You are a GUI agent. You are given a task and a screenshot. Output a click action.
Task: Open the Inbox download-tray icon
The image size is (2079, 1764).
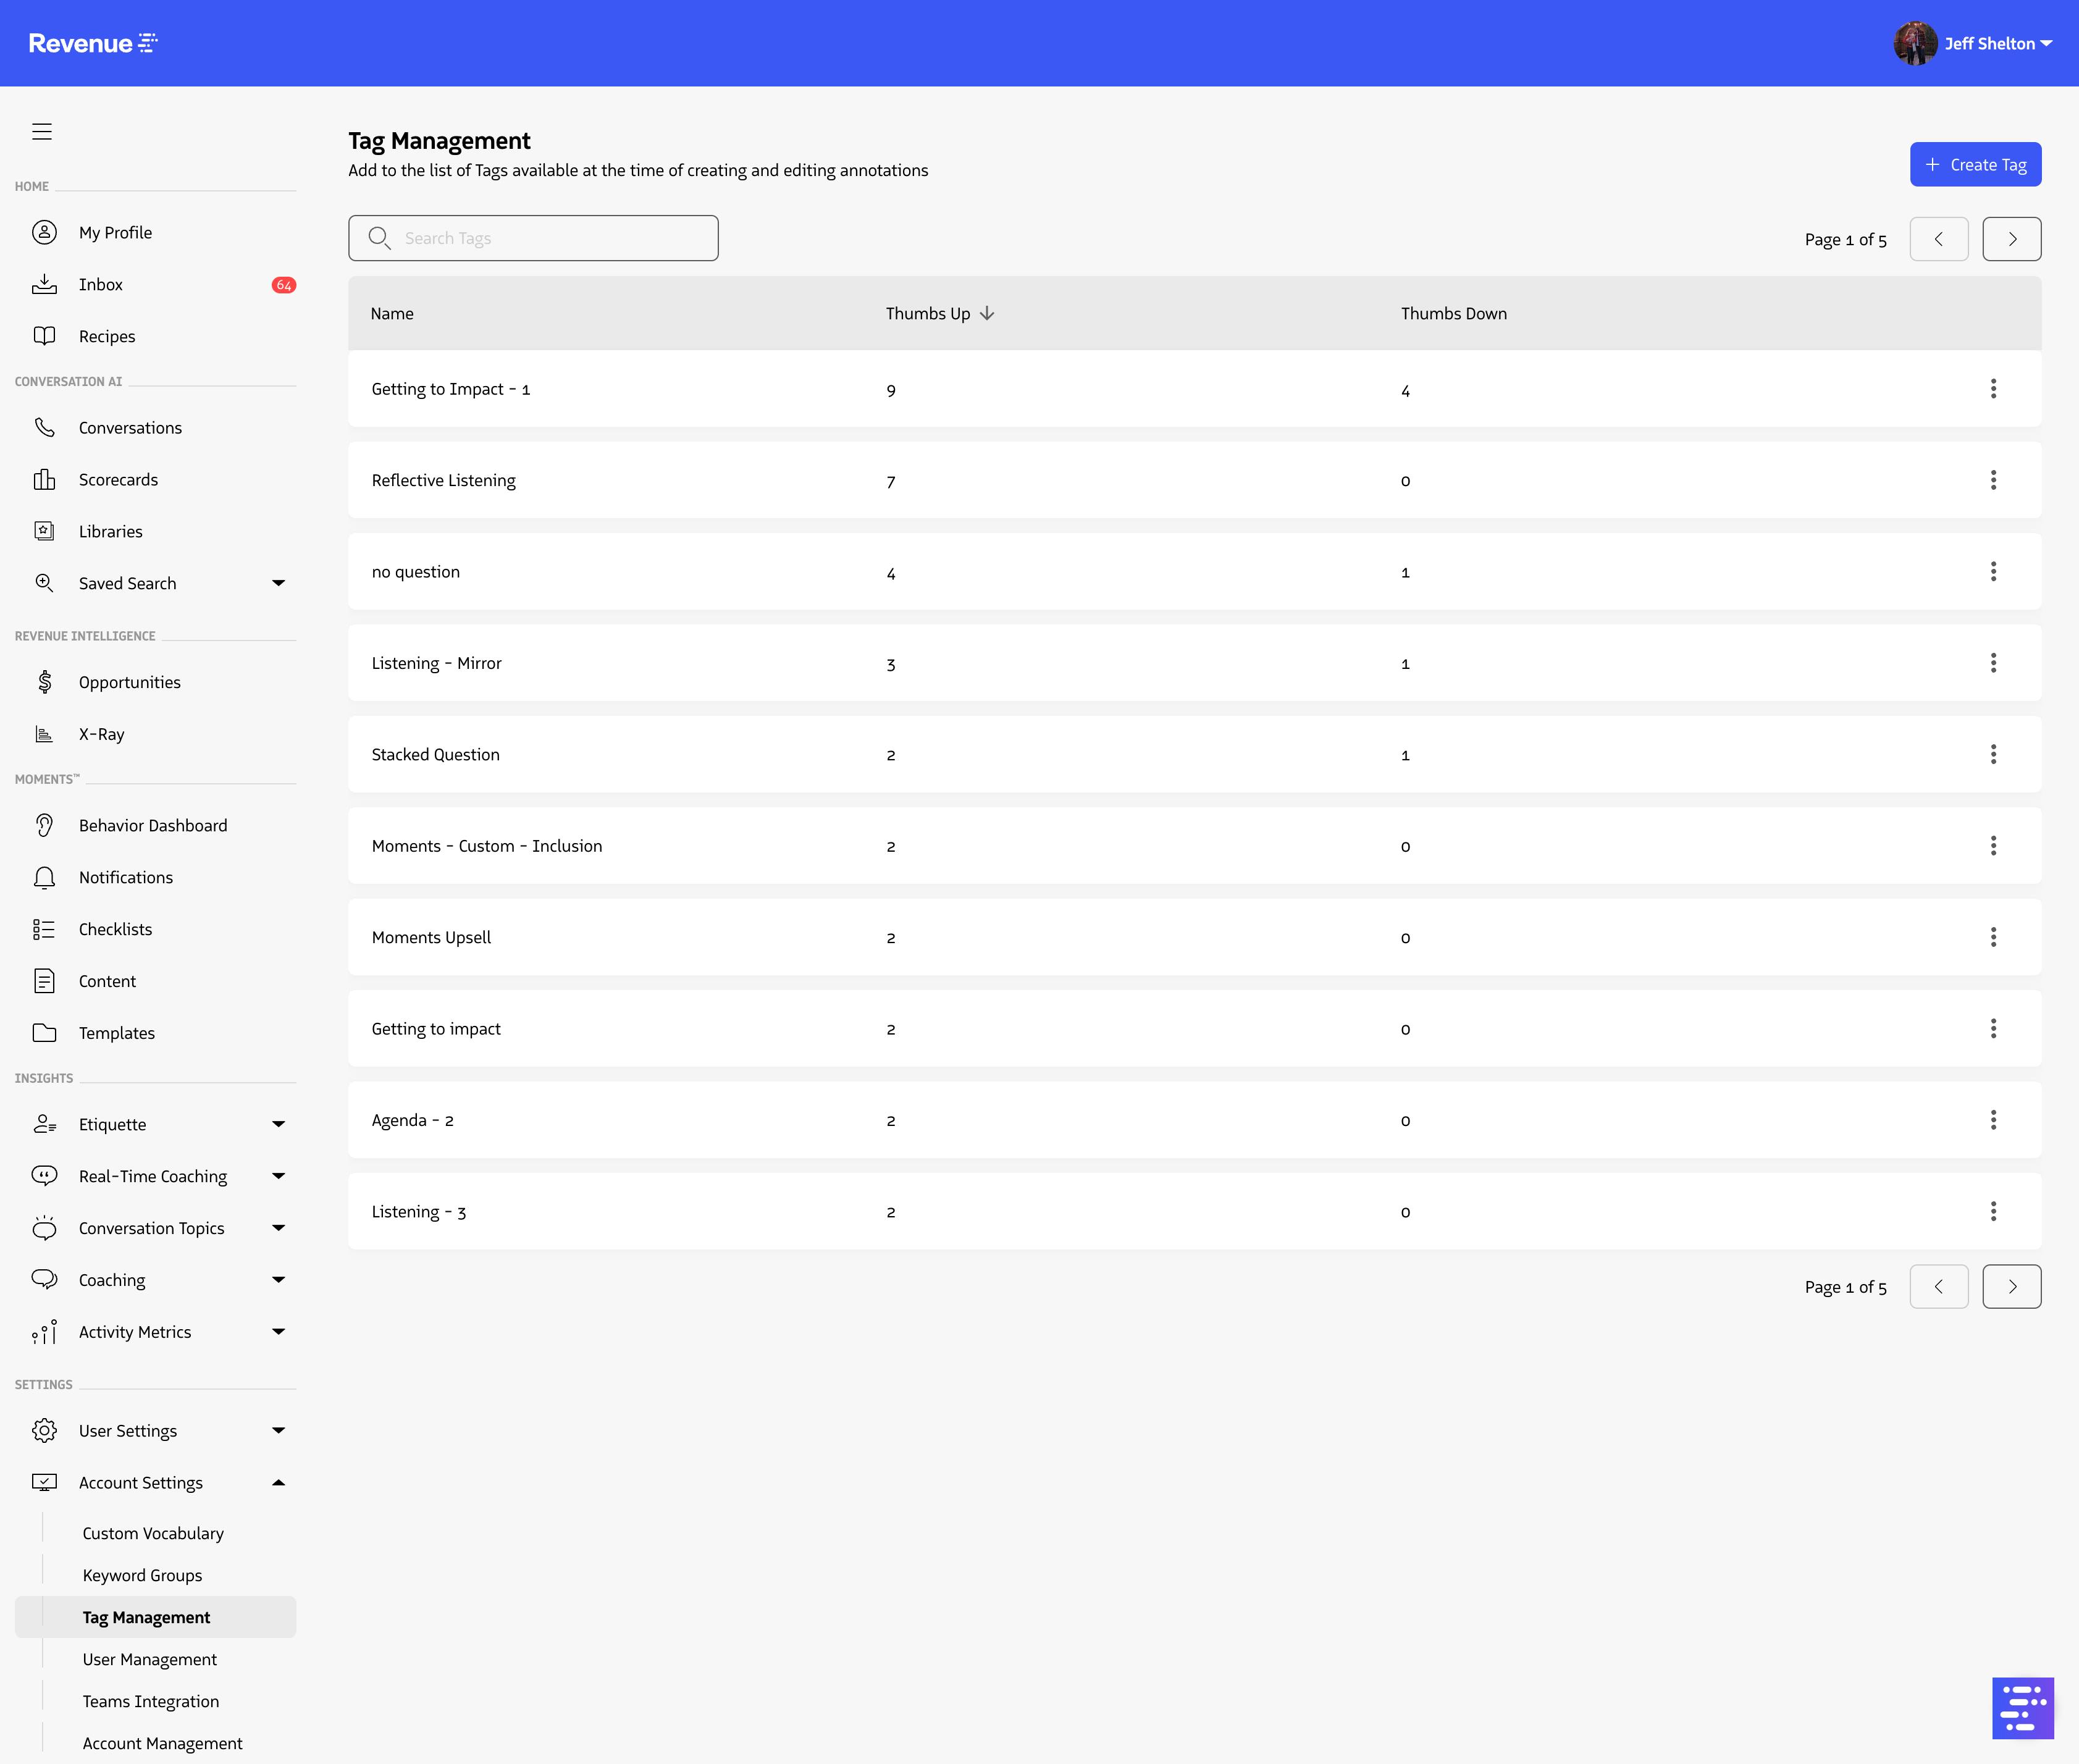coord(44,284)
